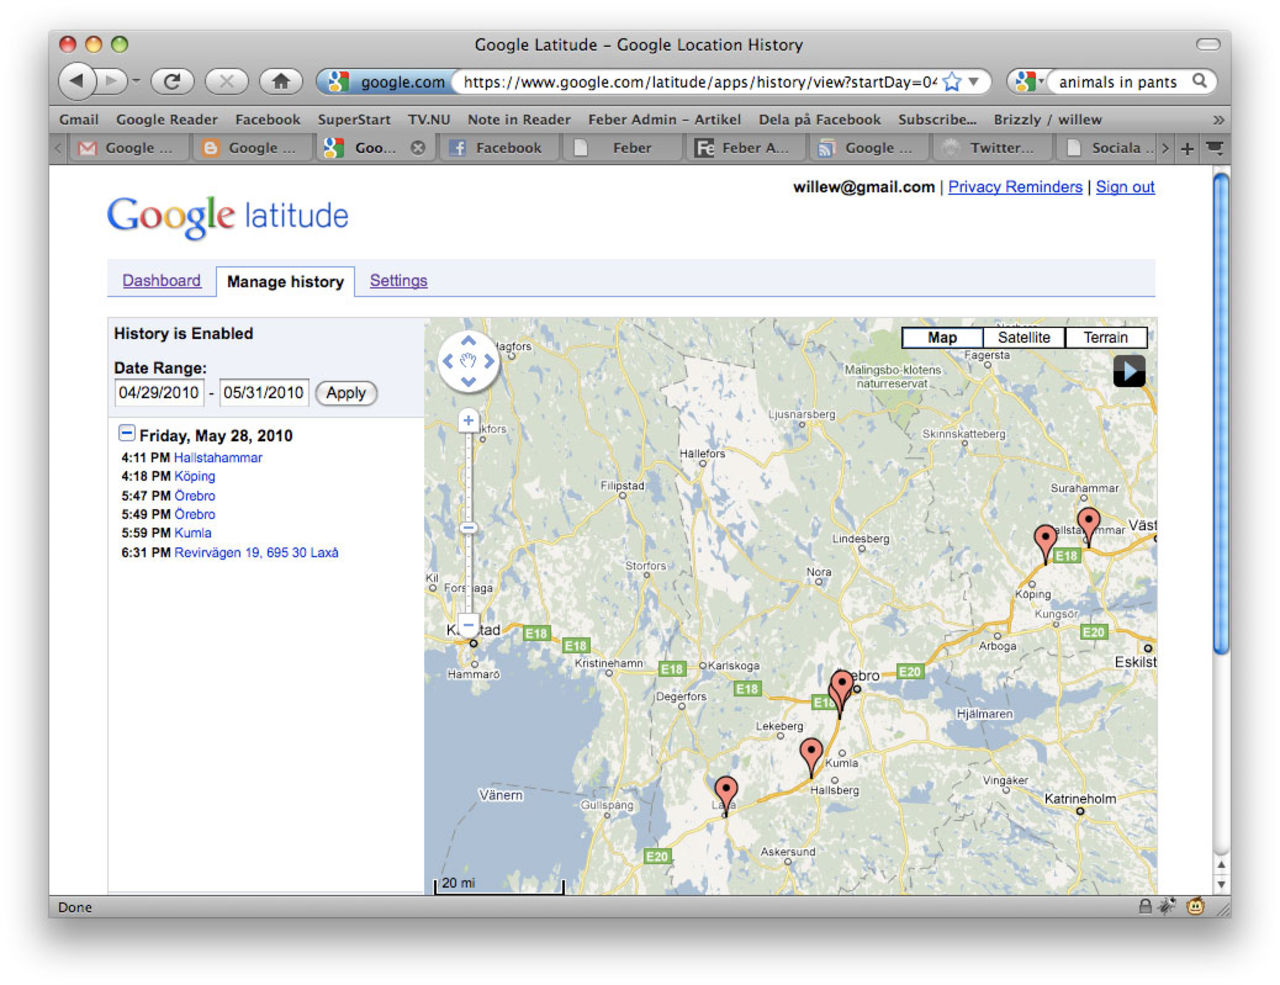Click the map pan up arrow control

468,342
